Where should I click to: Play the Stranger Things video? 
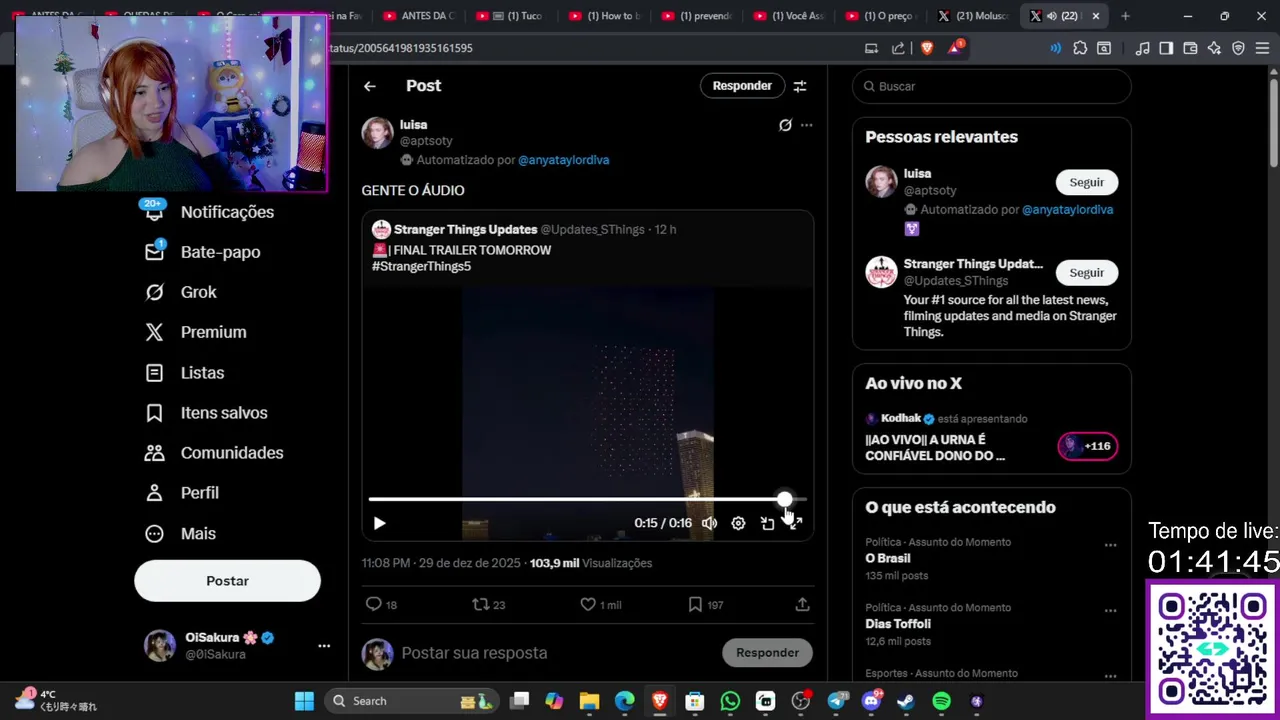379,523
